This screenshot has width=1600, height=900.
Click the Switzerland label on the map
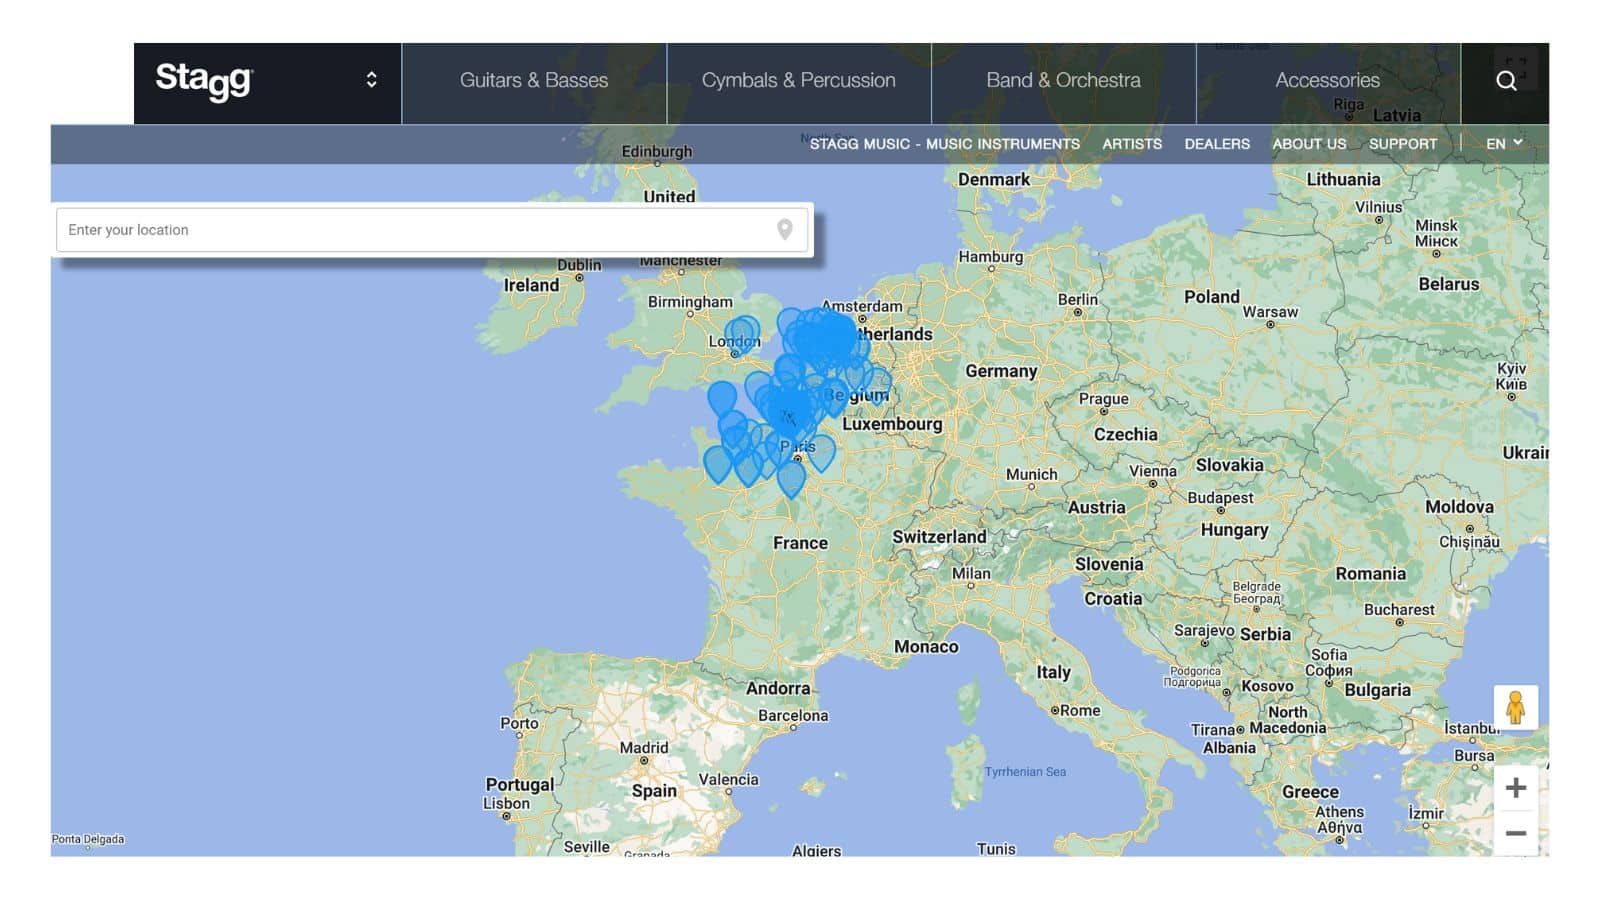[939, 537]
